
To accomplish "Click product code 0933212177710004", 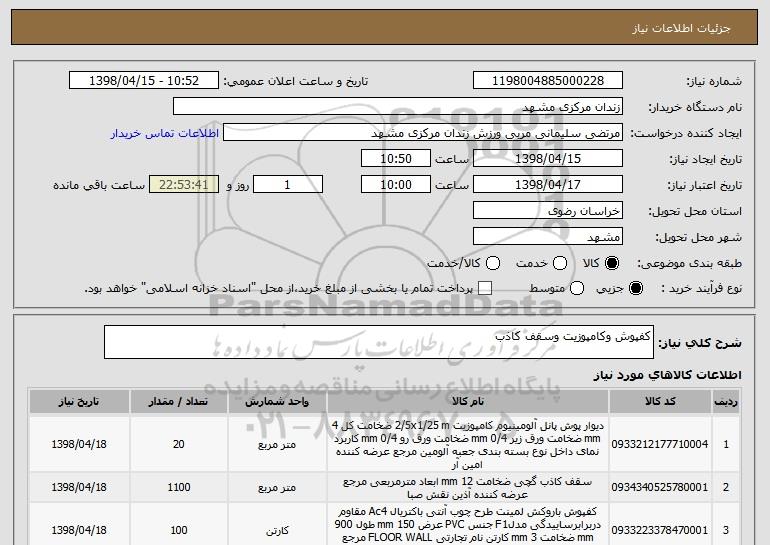I will [660, 444].
